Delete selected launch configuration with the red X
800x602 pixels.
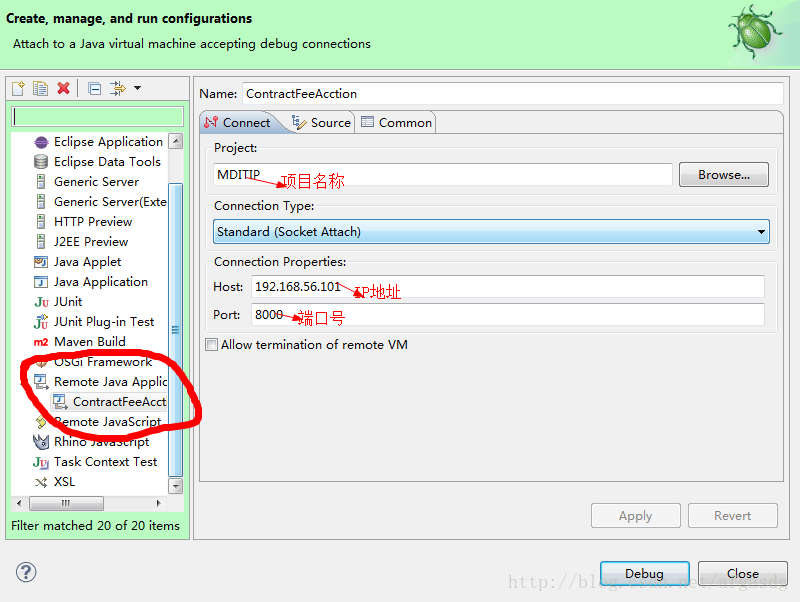(x=63, y=88)
